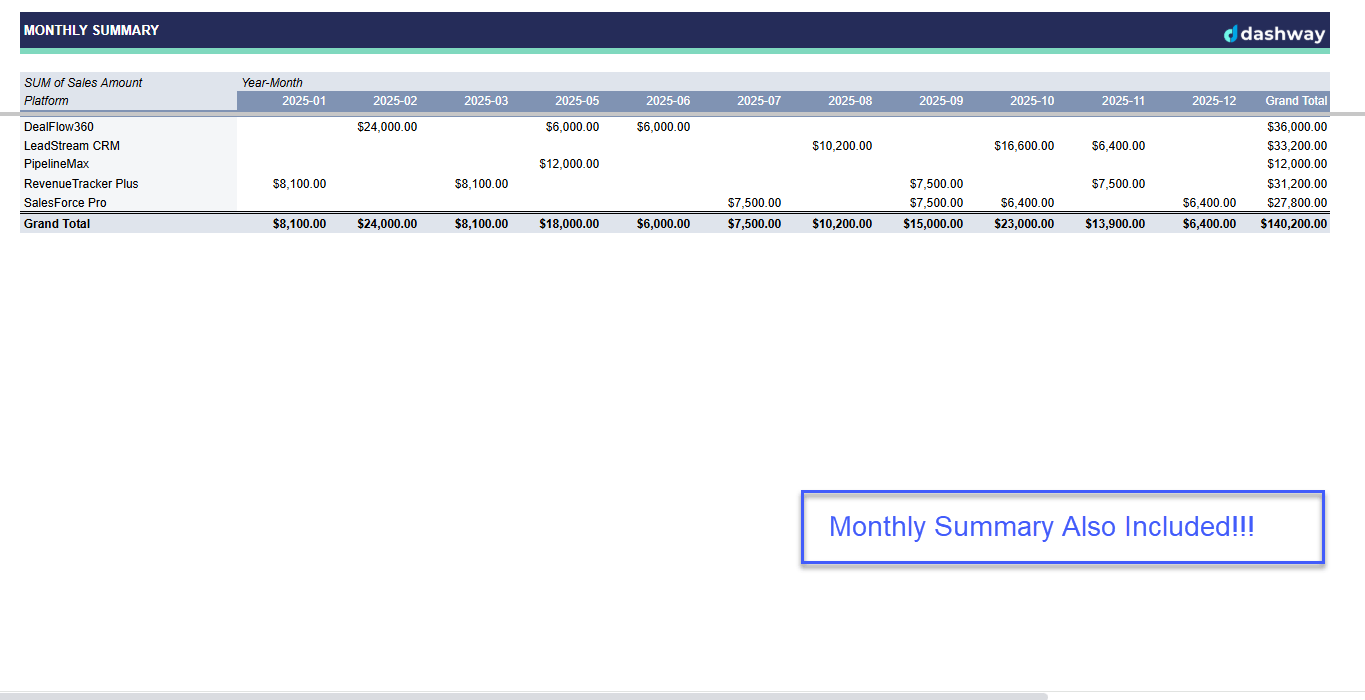Click SalesForce Pro's $6,400.00 under 2025-10
Viewport: 1365px width, 700px height.
[x=1027, y=203]
